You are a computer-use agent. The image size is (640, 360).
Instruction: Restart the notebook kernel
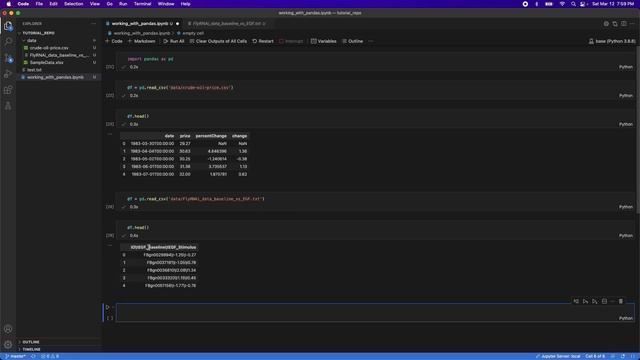click(x=263, y=41)
